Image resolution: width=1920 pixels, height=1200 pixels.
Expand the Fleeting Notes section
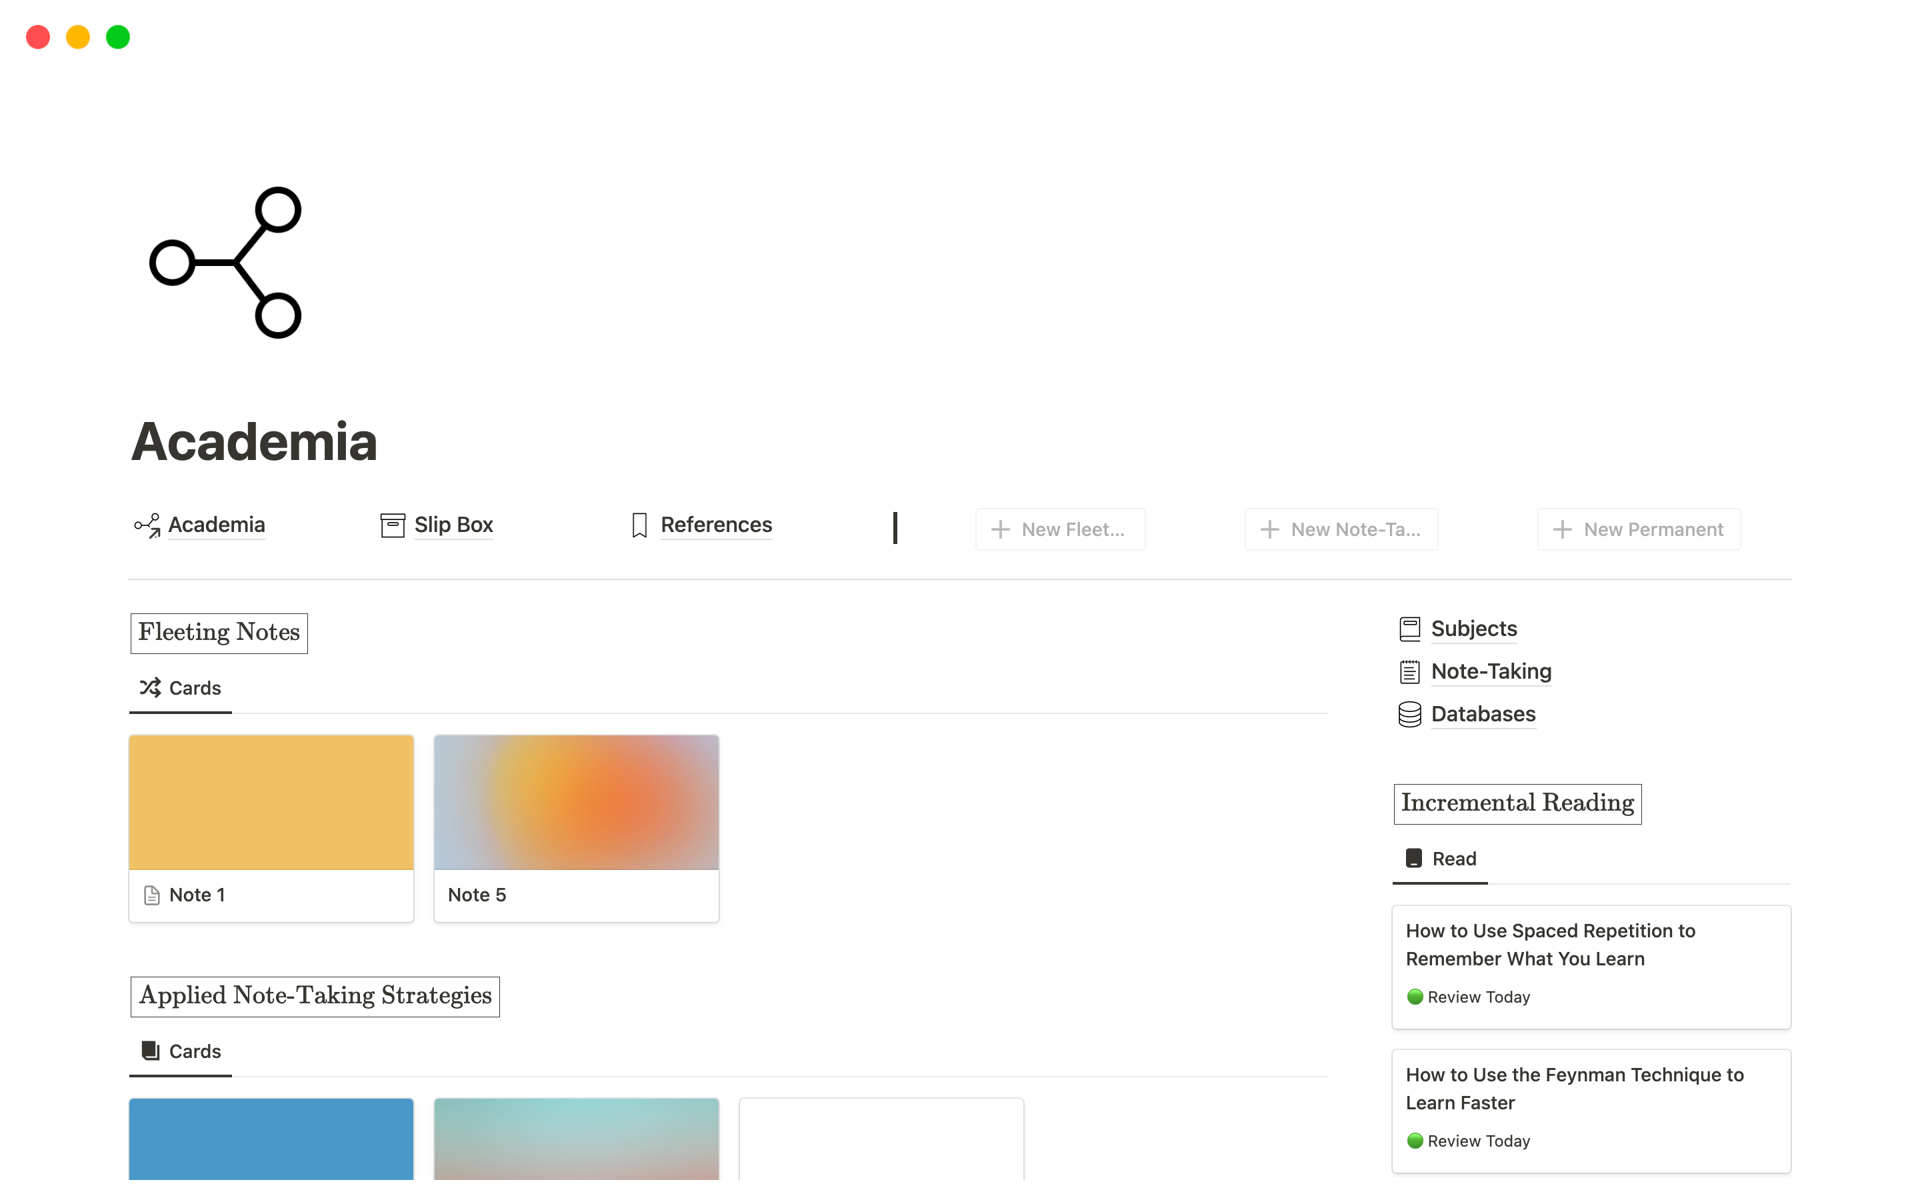tap(218, 632)
